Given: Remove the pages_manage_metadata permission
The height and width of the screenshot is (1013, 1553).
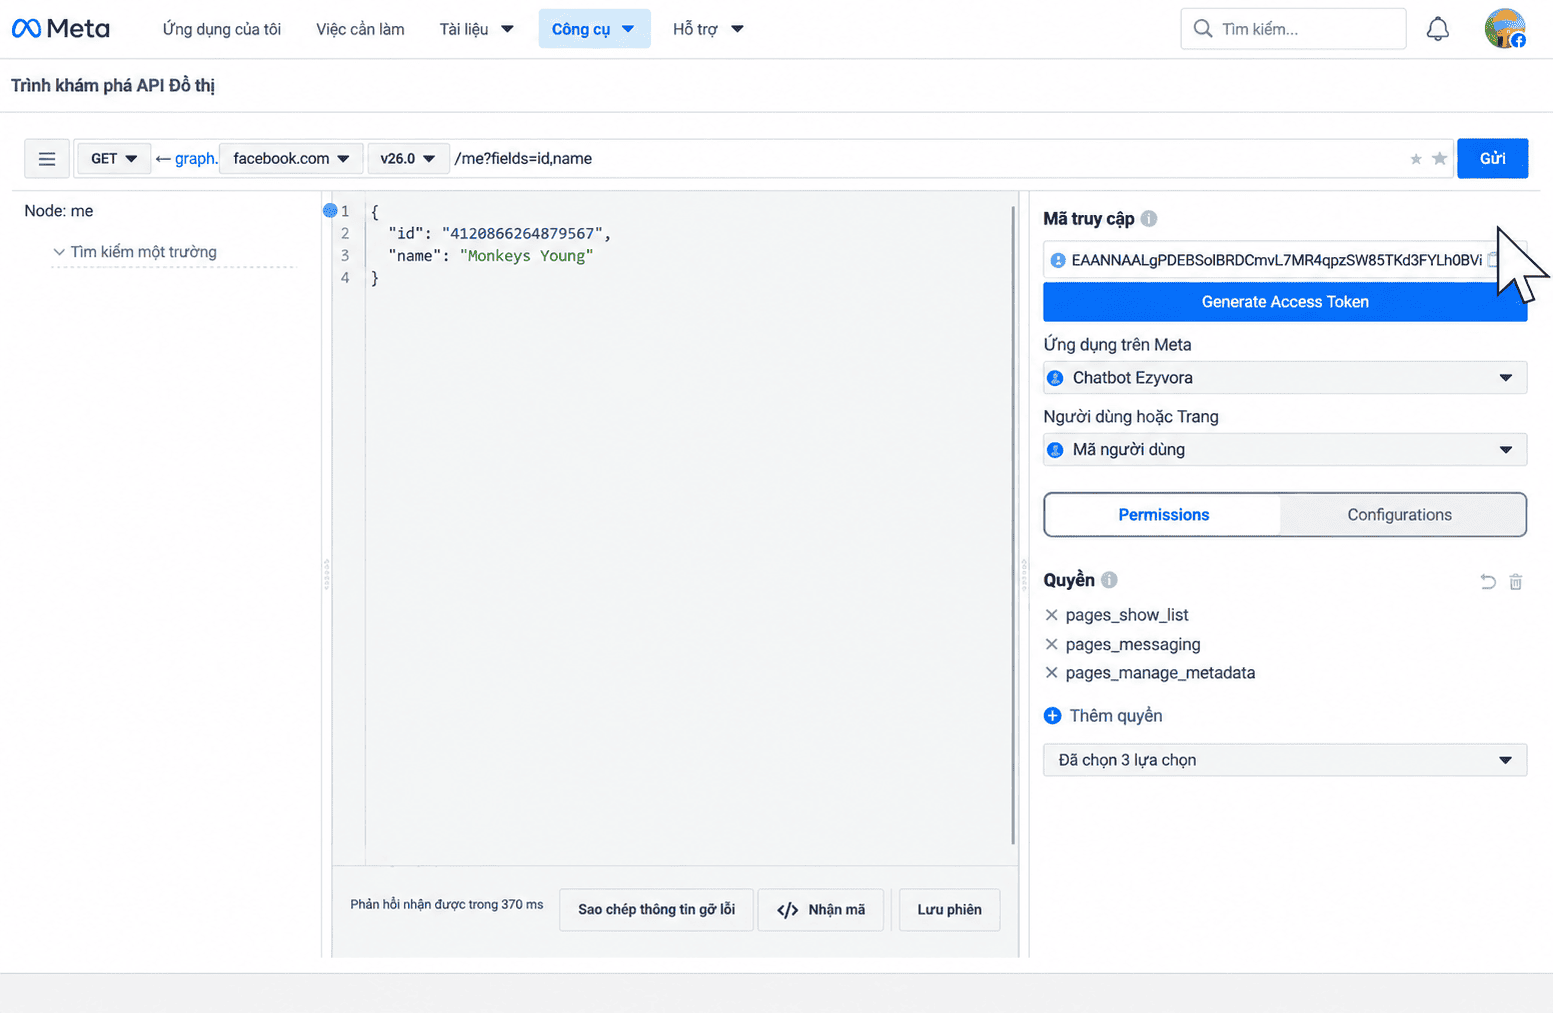Looking at the screenshot, I should 1051,673.
